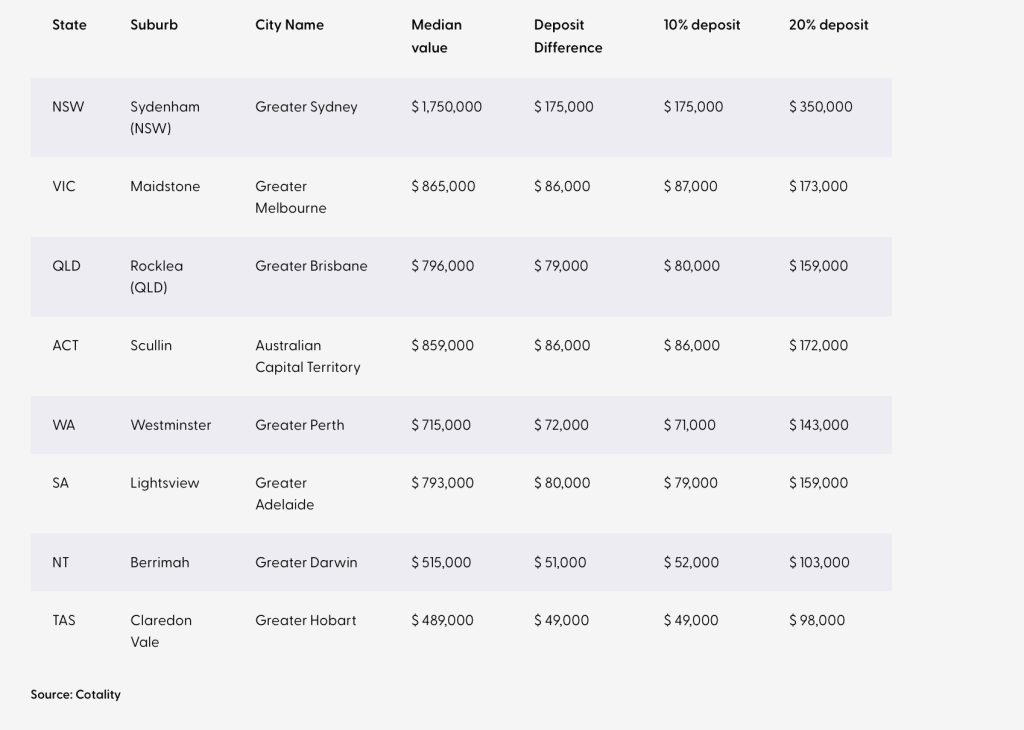Click the City Name column header
This screenshot has height=730, width=1024.
point(289,25)
